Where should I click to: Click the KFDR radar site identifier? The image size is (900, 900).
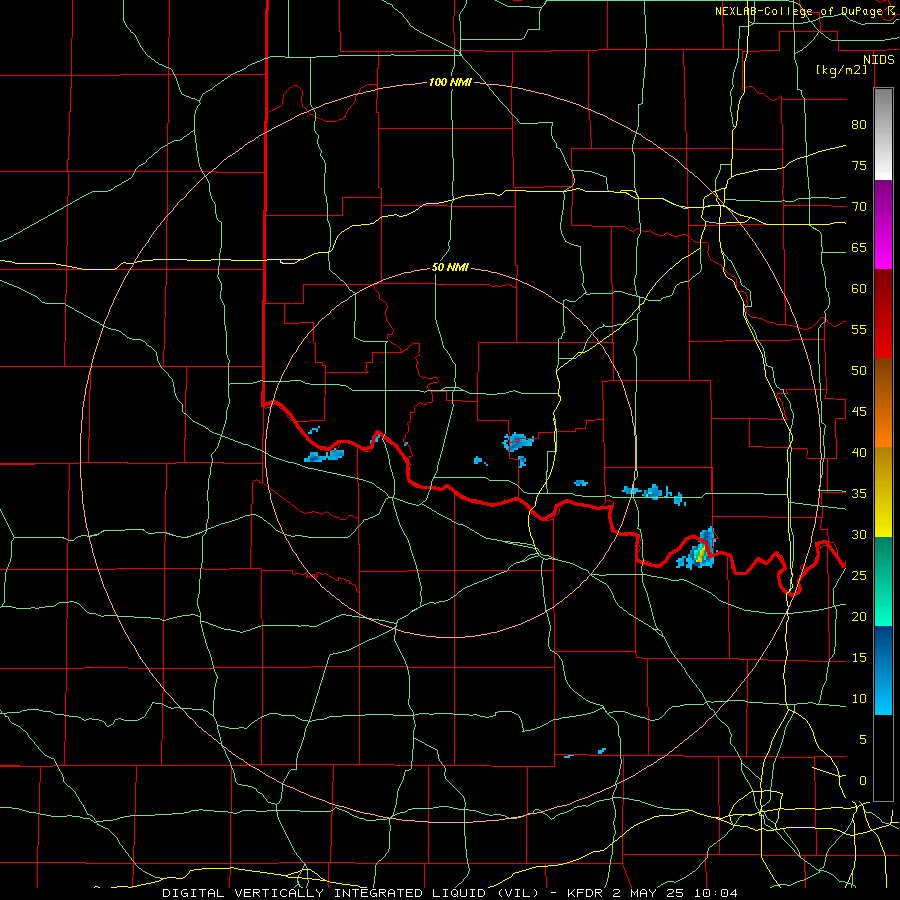click(585, 893)
